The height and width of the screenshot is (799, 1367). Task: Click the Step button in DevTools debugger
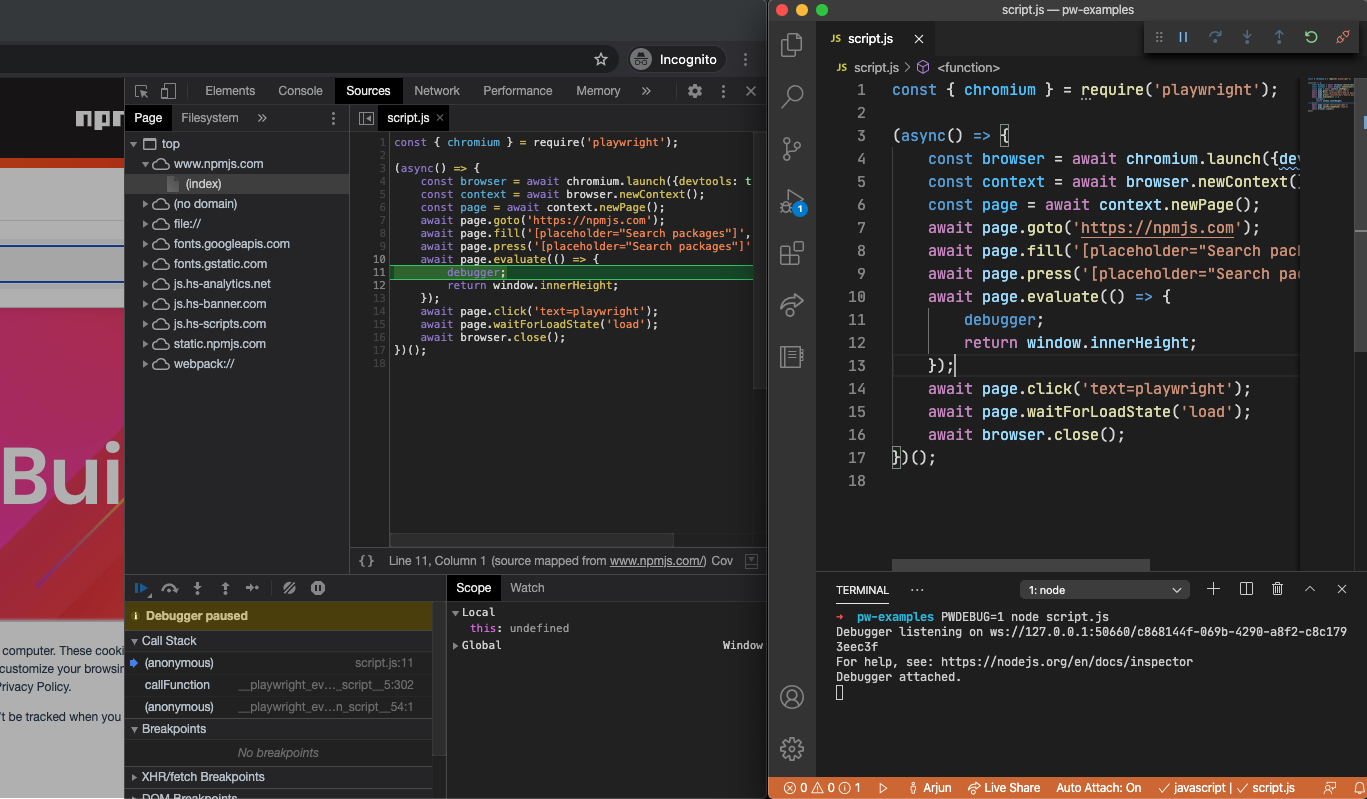click(x=253, y=588)
